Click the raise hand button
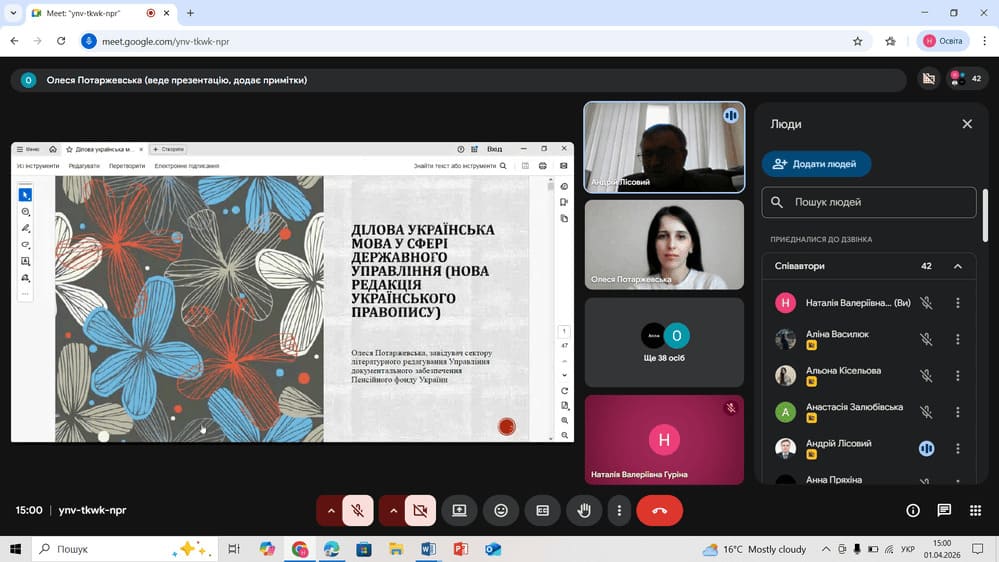999x562 pixels. pos(584,510)
